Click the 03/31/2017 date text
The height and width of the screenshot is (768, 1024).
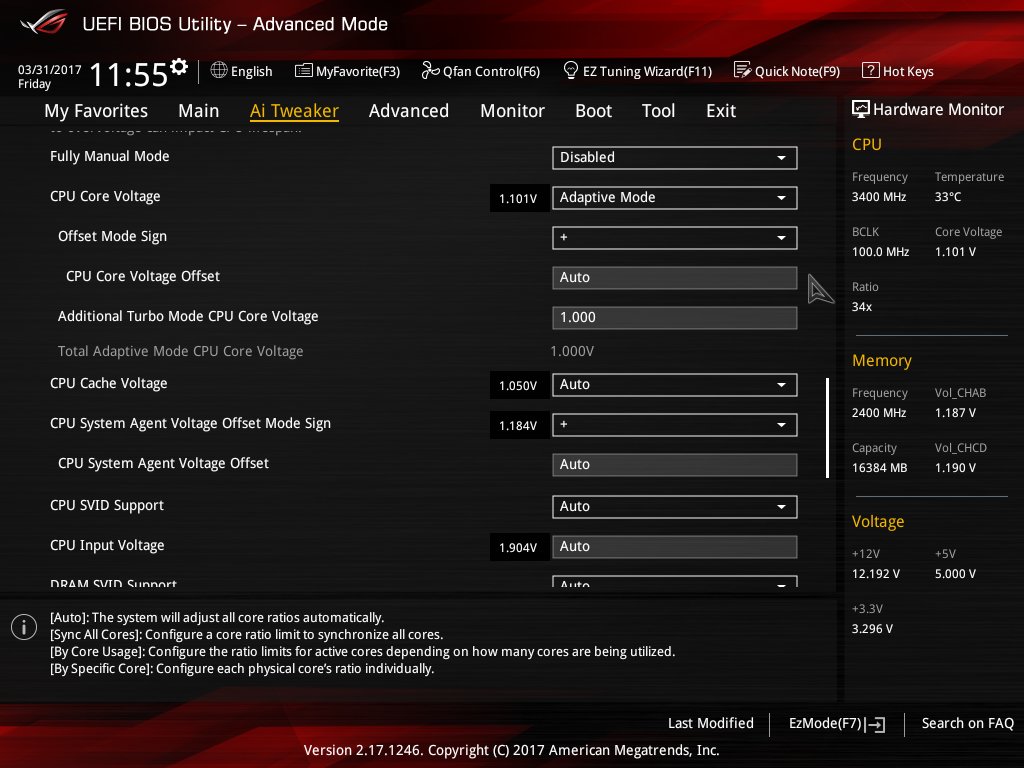tap(50, 69)
